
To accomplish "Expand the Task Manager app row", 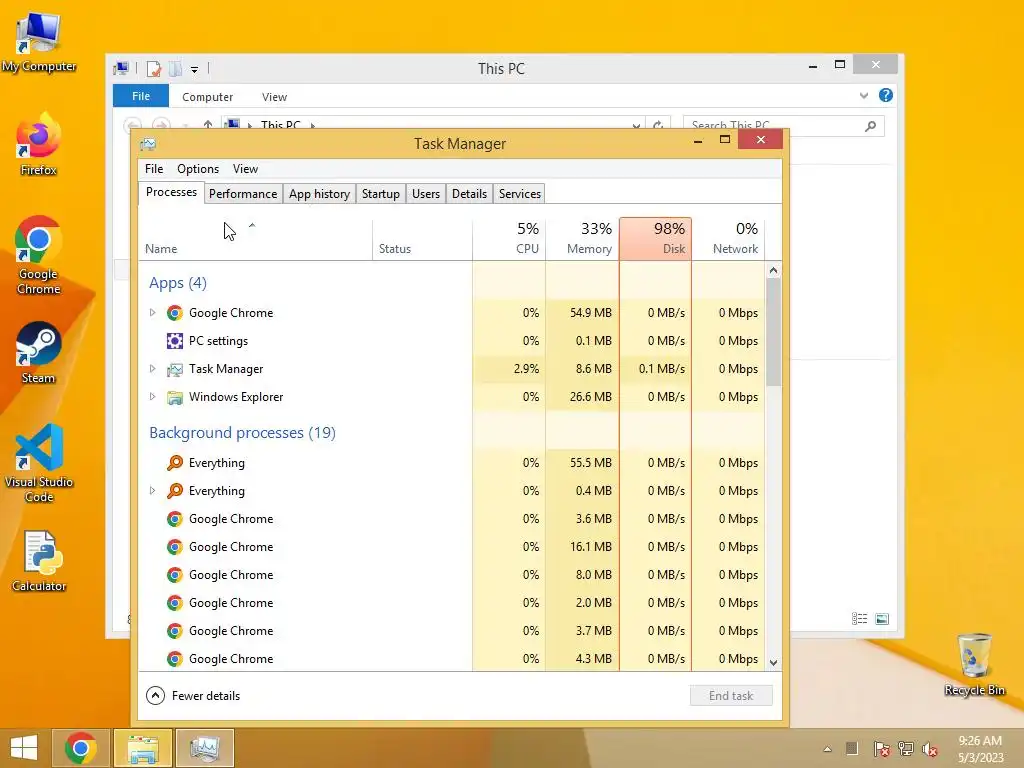I will point(152,369).
